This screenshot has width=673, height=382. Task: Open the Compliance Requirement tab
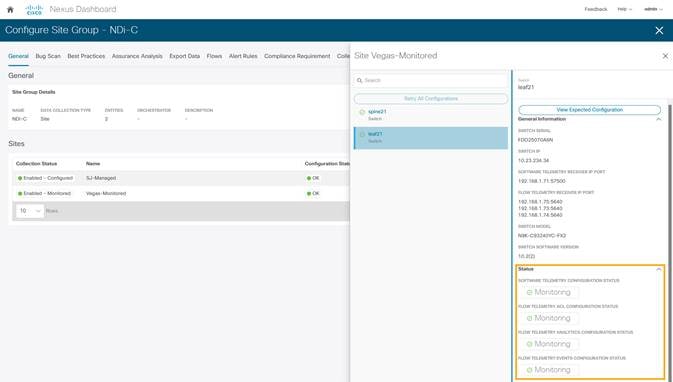pyautogui.click(x=297, y=56)
